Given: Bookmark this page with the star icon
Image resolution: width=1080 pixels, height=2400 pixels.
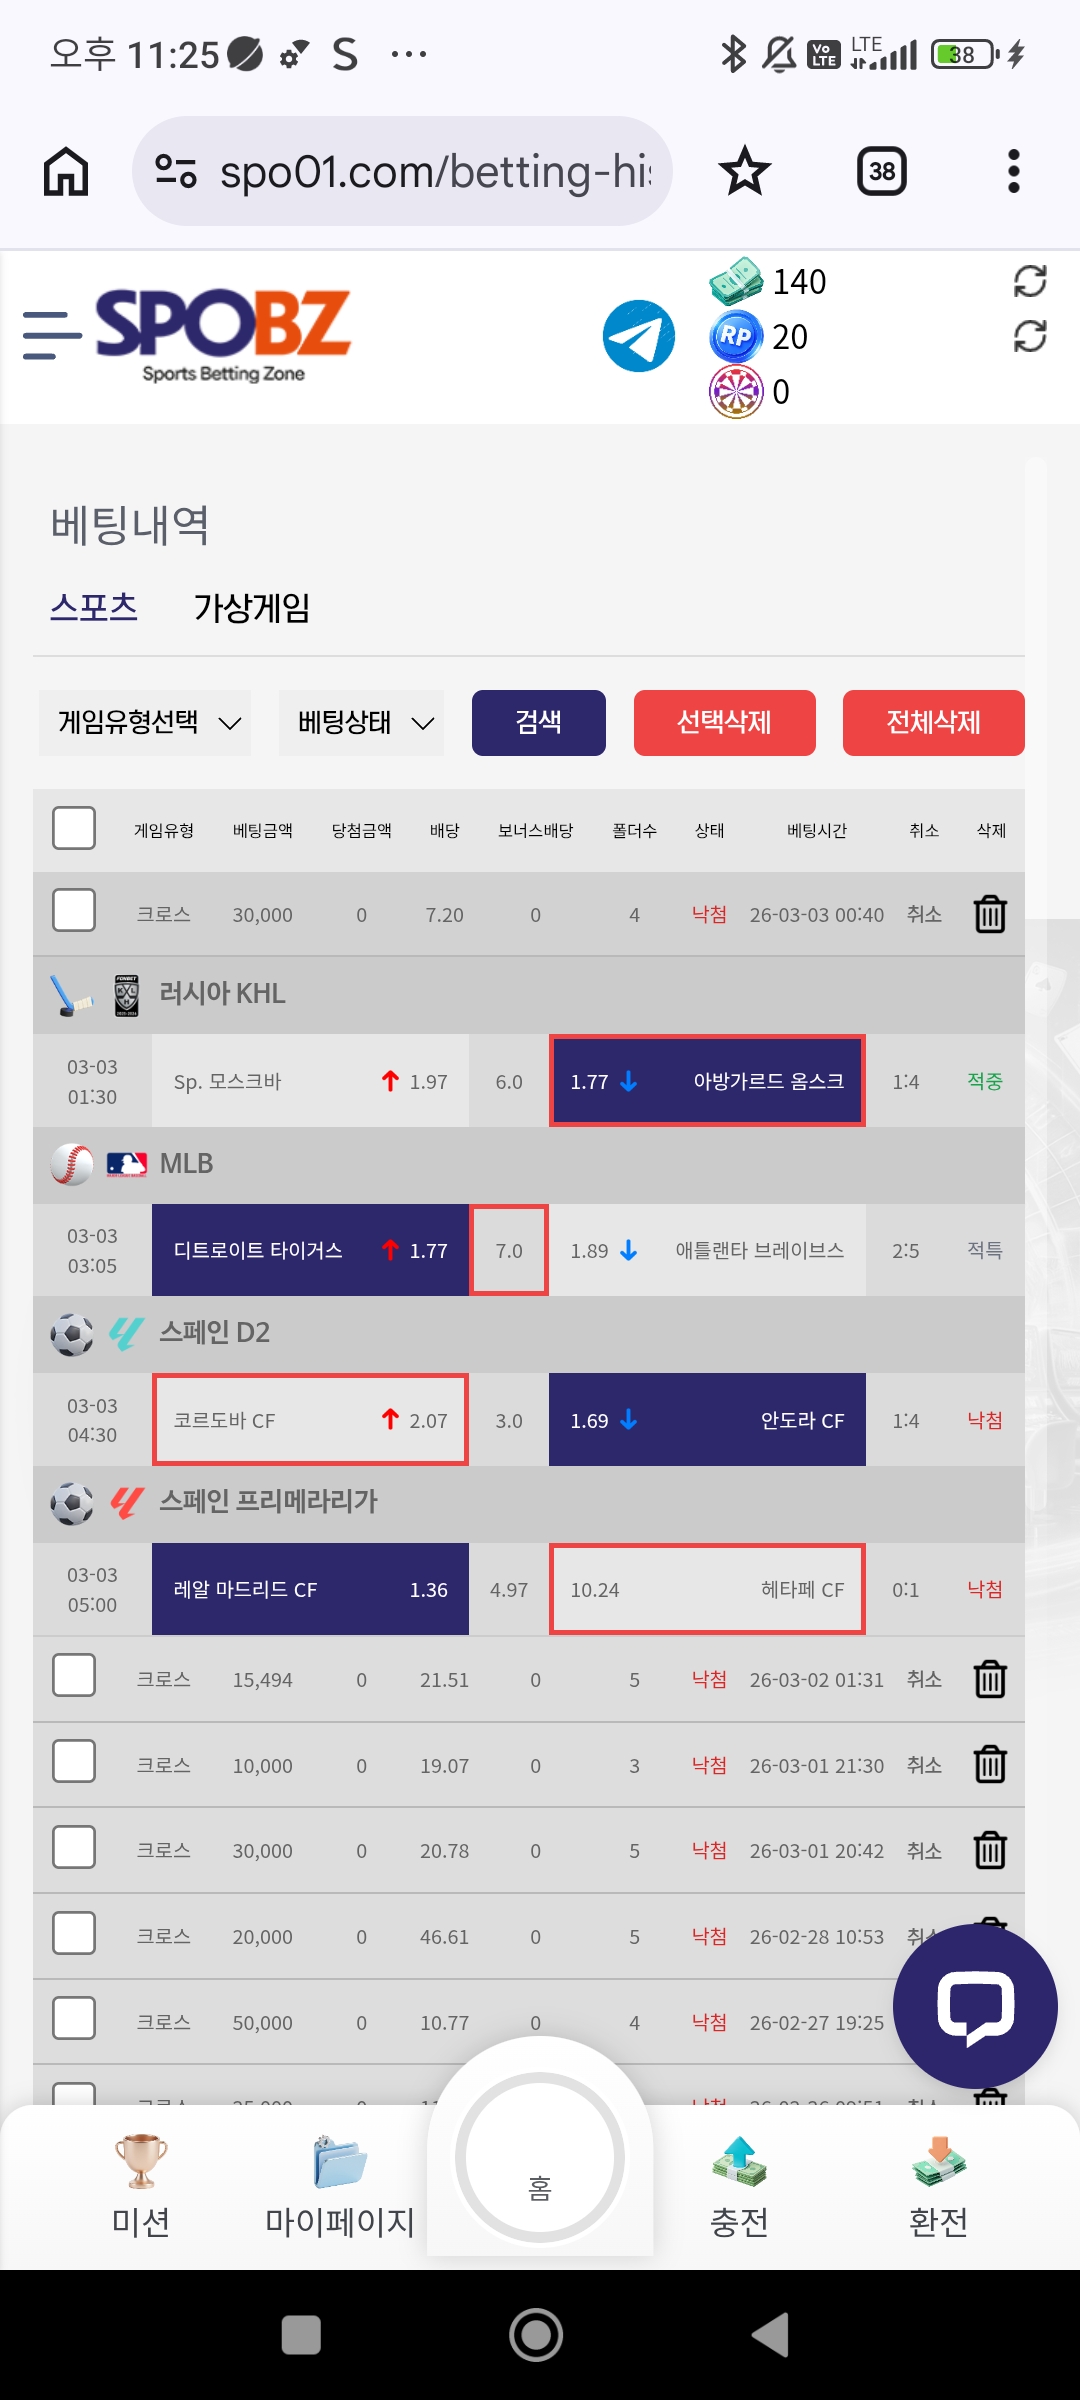Looking at the screenshot, I should click(745, 171).
